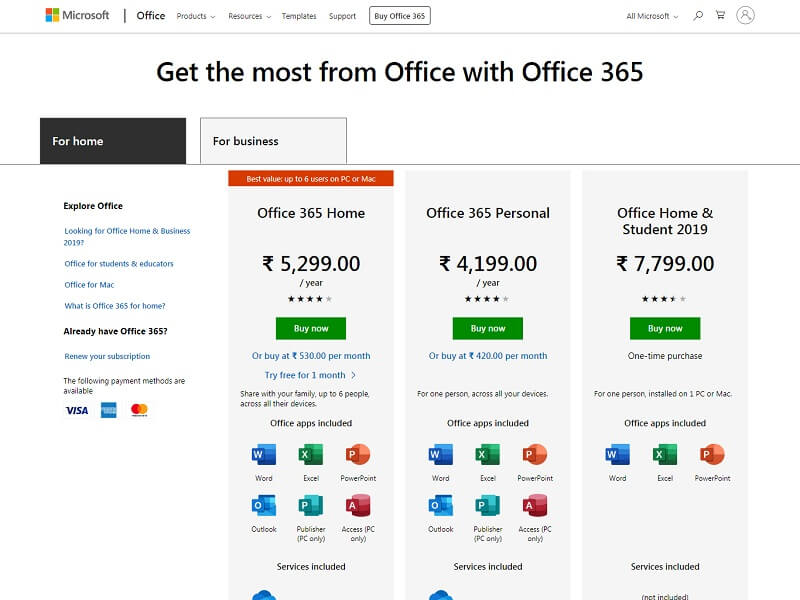The height and width of the screenshot is (600, 800).
Task: Click Outlook icon under Office 365 Home
Action: coord(264,505)
